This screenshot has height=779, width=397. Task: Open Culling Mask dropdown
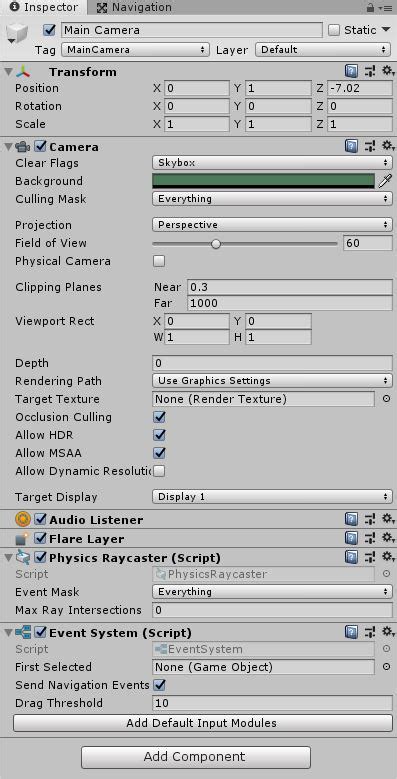[x=272, y=199]
